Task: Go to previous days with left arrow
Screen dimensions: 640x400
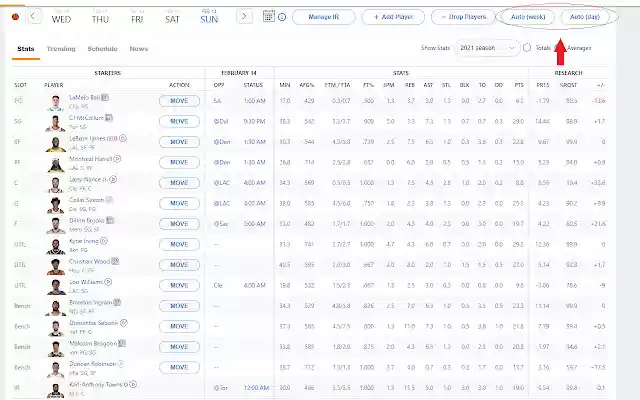Action: [33, 17]
